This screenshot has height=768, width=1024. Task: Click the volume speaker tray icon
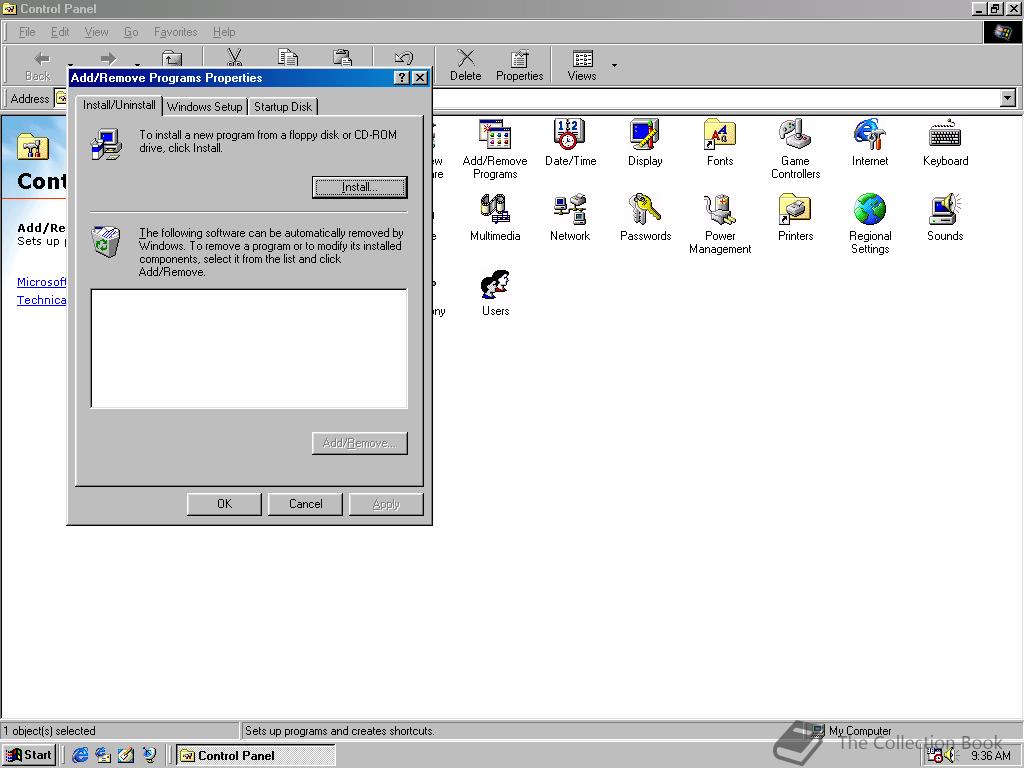[949, 756]
